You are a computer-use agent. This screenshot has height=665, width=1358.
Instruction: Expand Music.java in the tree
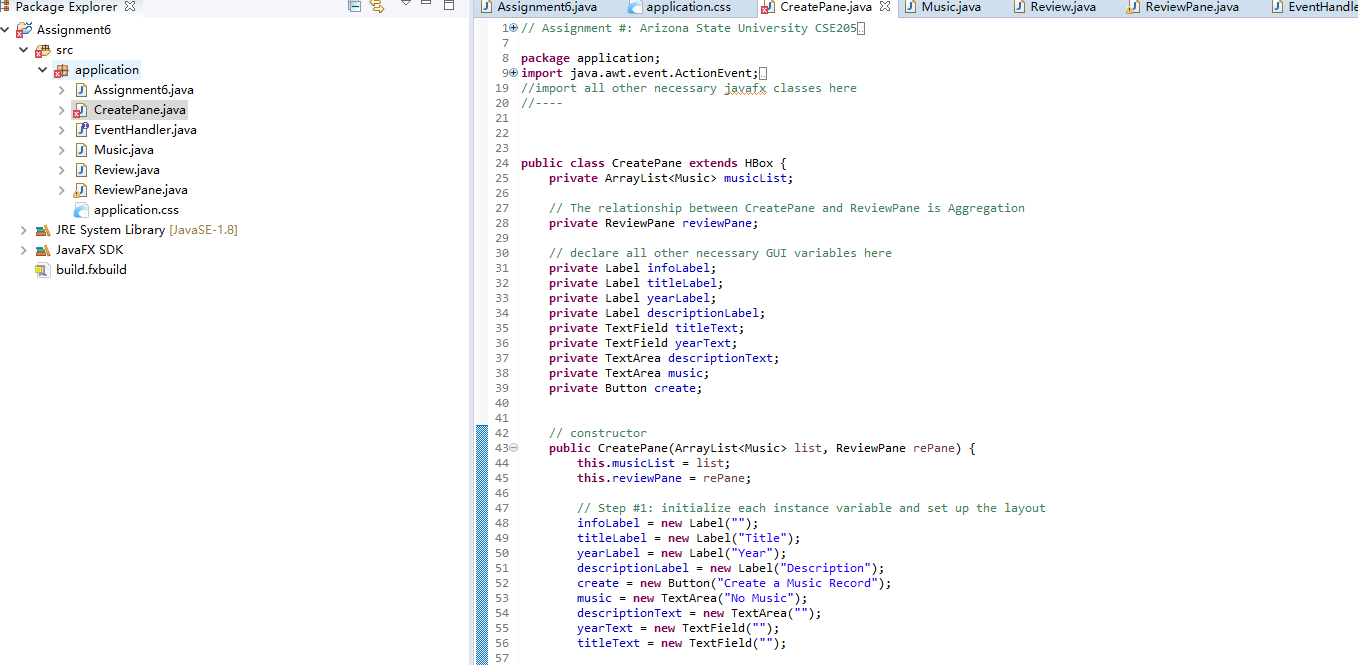(62, 150)
